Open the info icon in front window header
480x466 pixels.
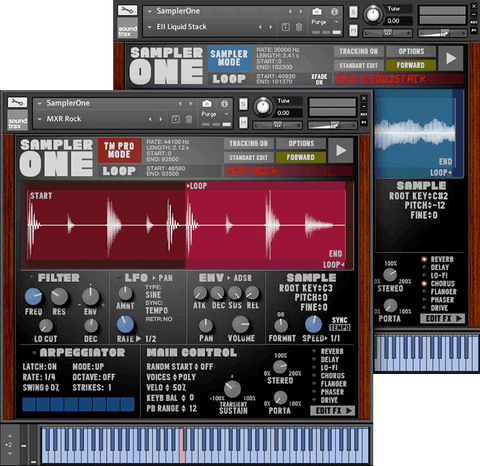coord(225,104)
